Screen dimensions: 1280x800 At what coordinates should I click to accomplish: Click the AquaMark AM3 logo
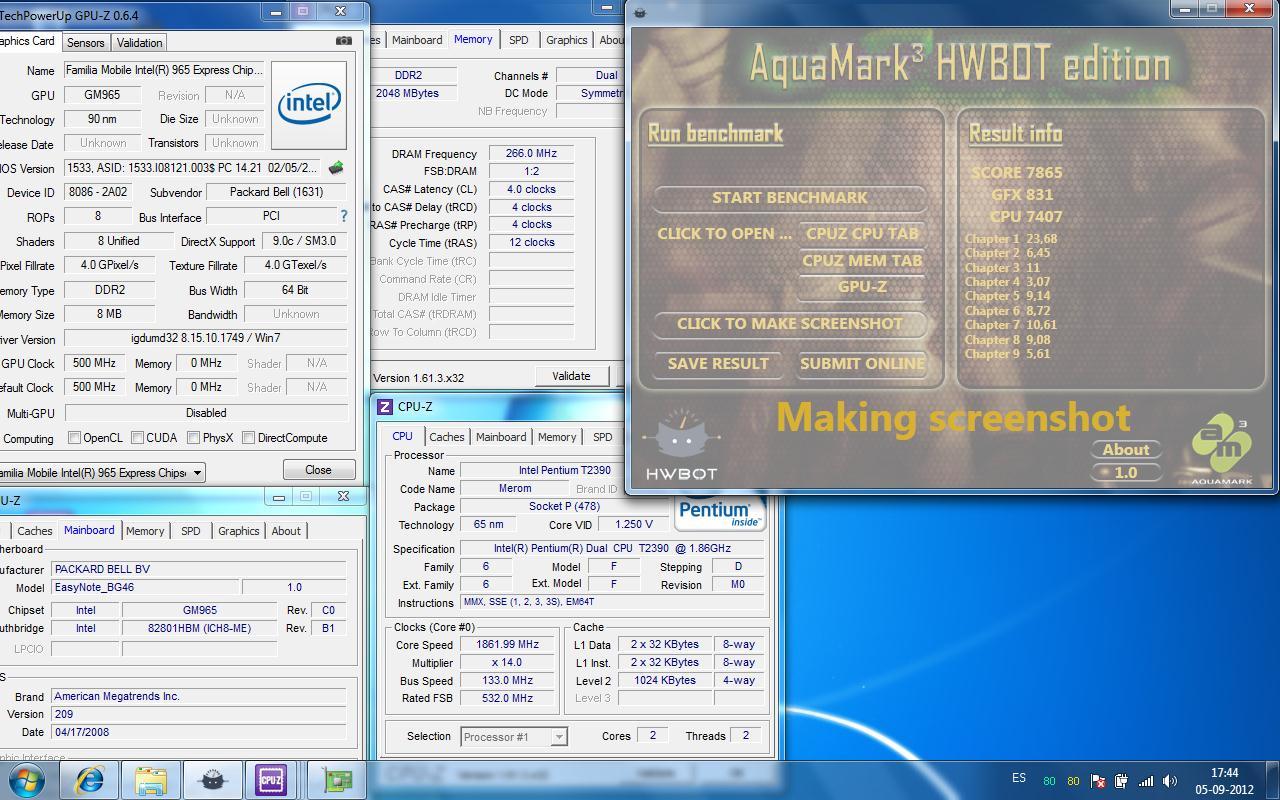[x=1221, y=448]
